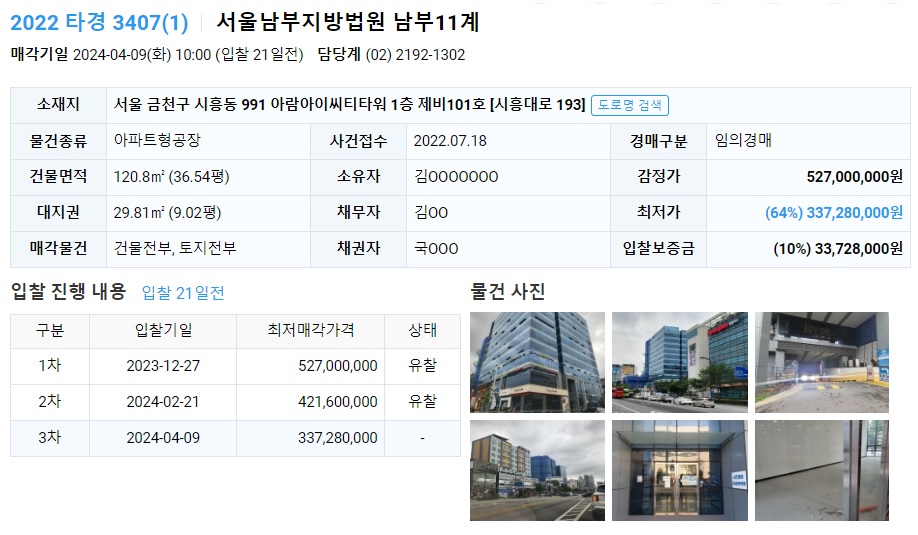Click auction type 임의경매
The width and height of the screenshot is (918, 535).
click(743, 140)
